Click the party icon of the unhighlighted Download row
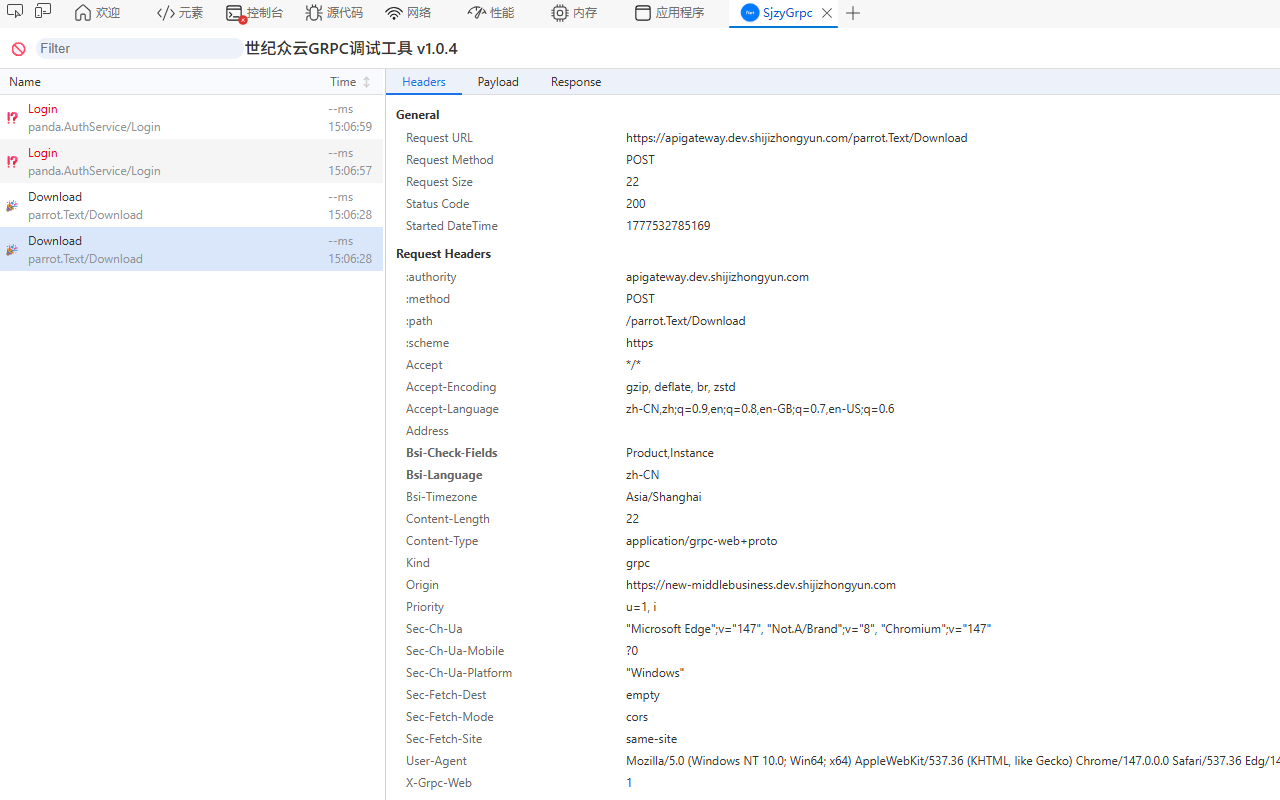Screen dimensions: 1280x800 point(12,206)
